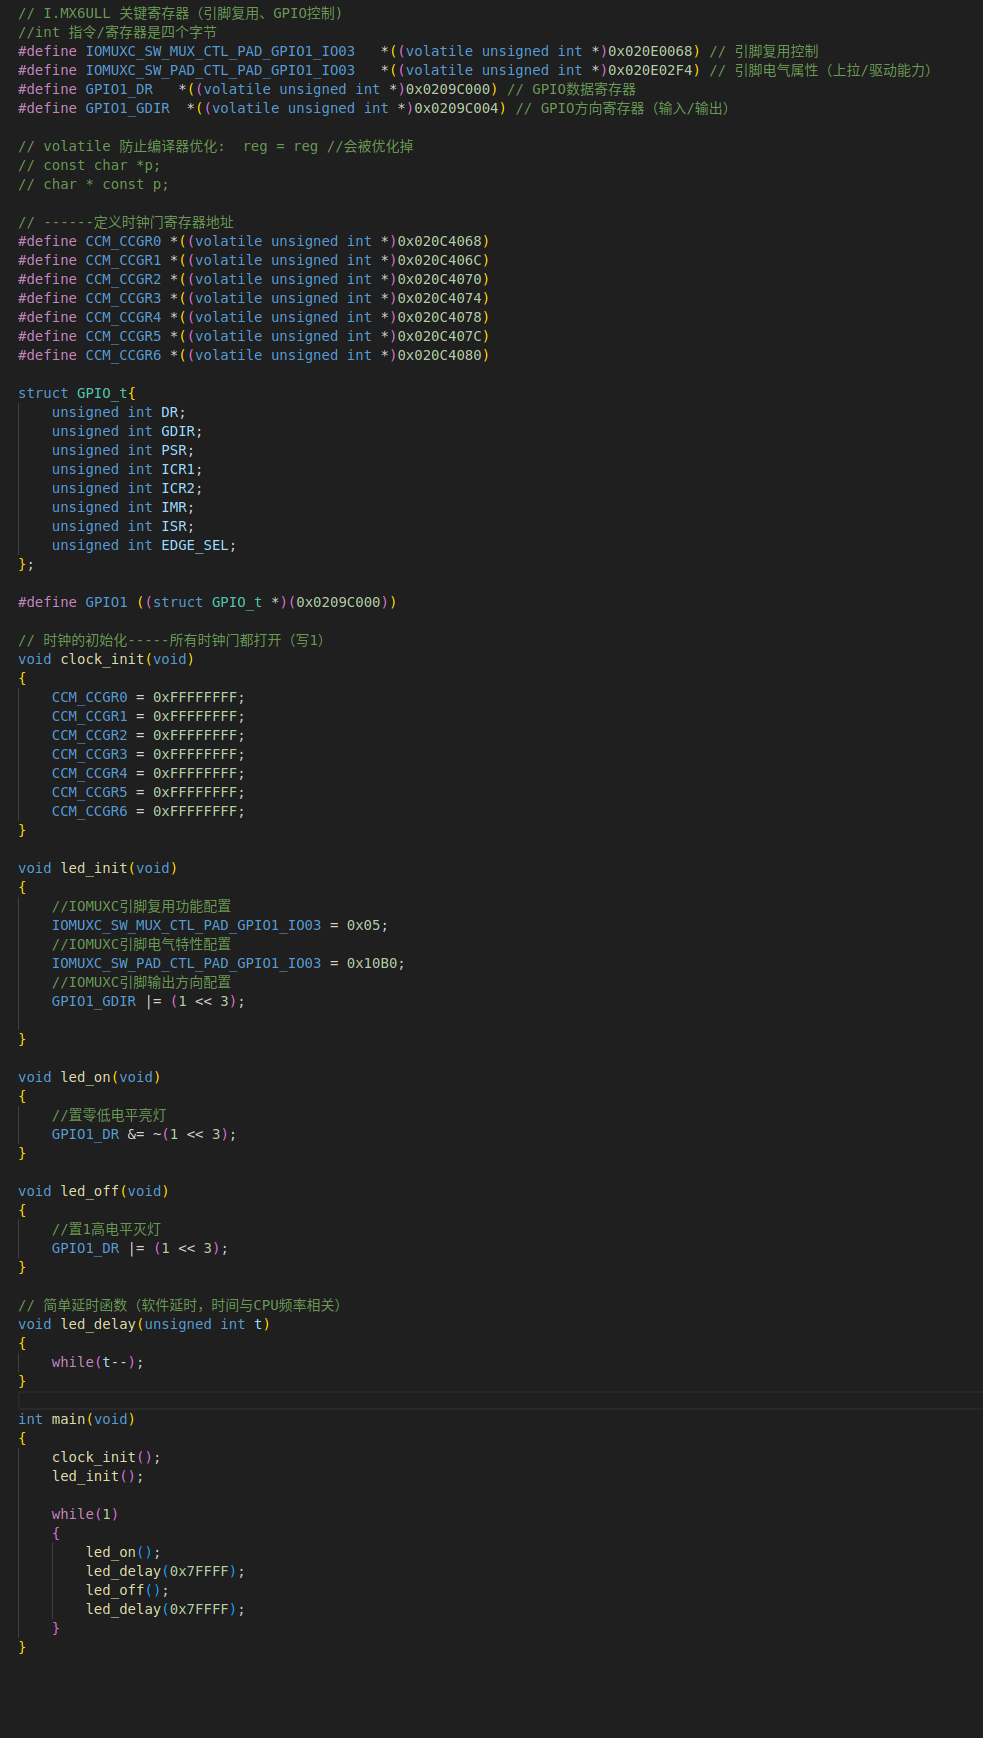
Task: Click the comment '//置零低电平亮灯'
Action: tap(109, 1115)
